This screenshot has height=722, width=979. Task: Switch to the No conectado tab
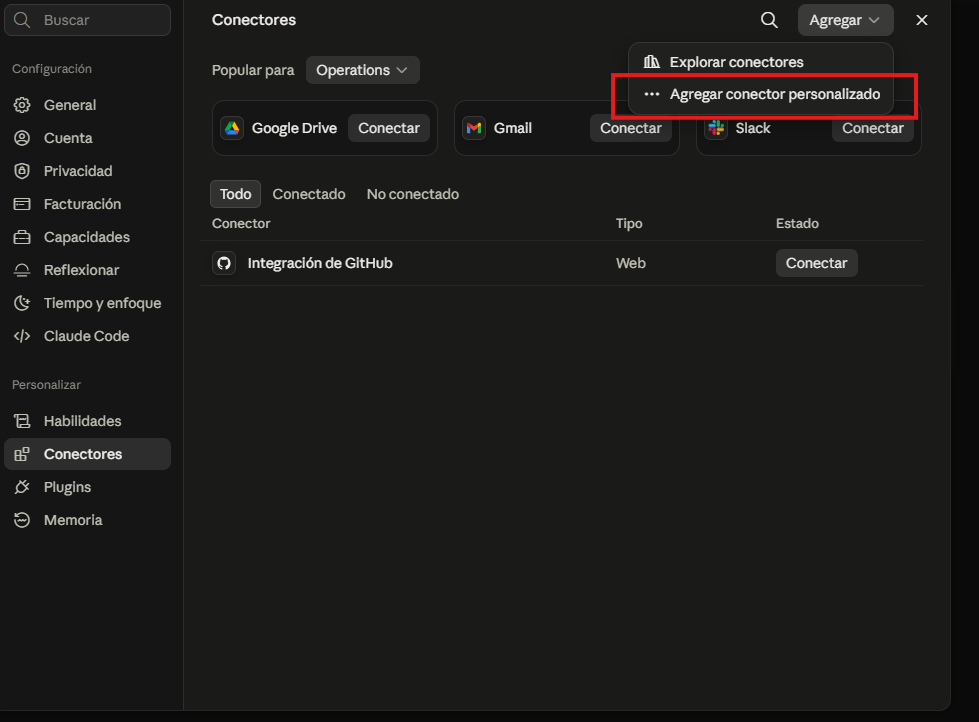(x=413, y=194)
